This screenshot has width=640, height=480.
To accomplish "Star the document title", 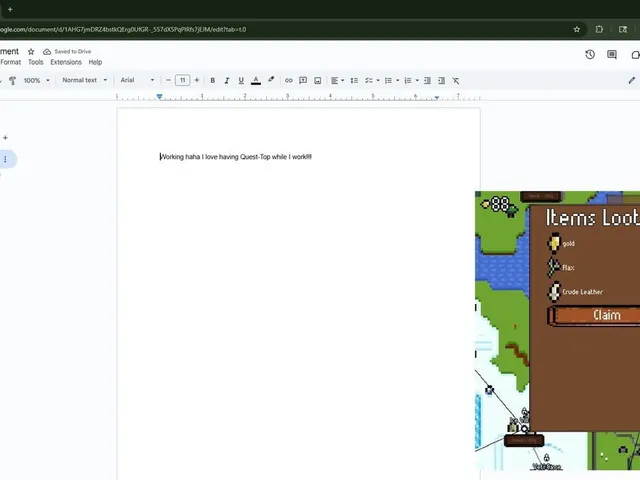I will tap(31, 51).
